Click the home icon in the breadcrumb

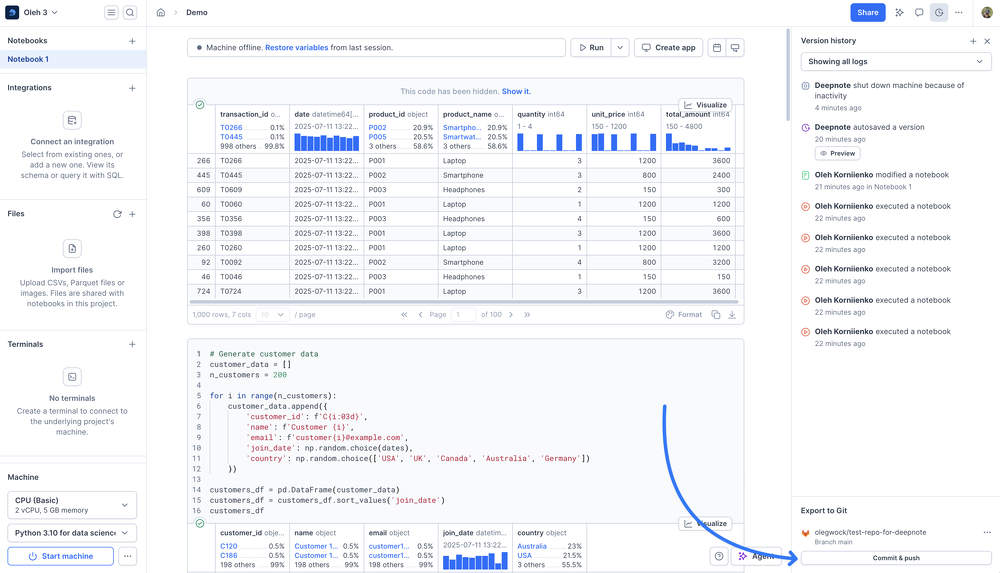[161, 13]
